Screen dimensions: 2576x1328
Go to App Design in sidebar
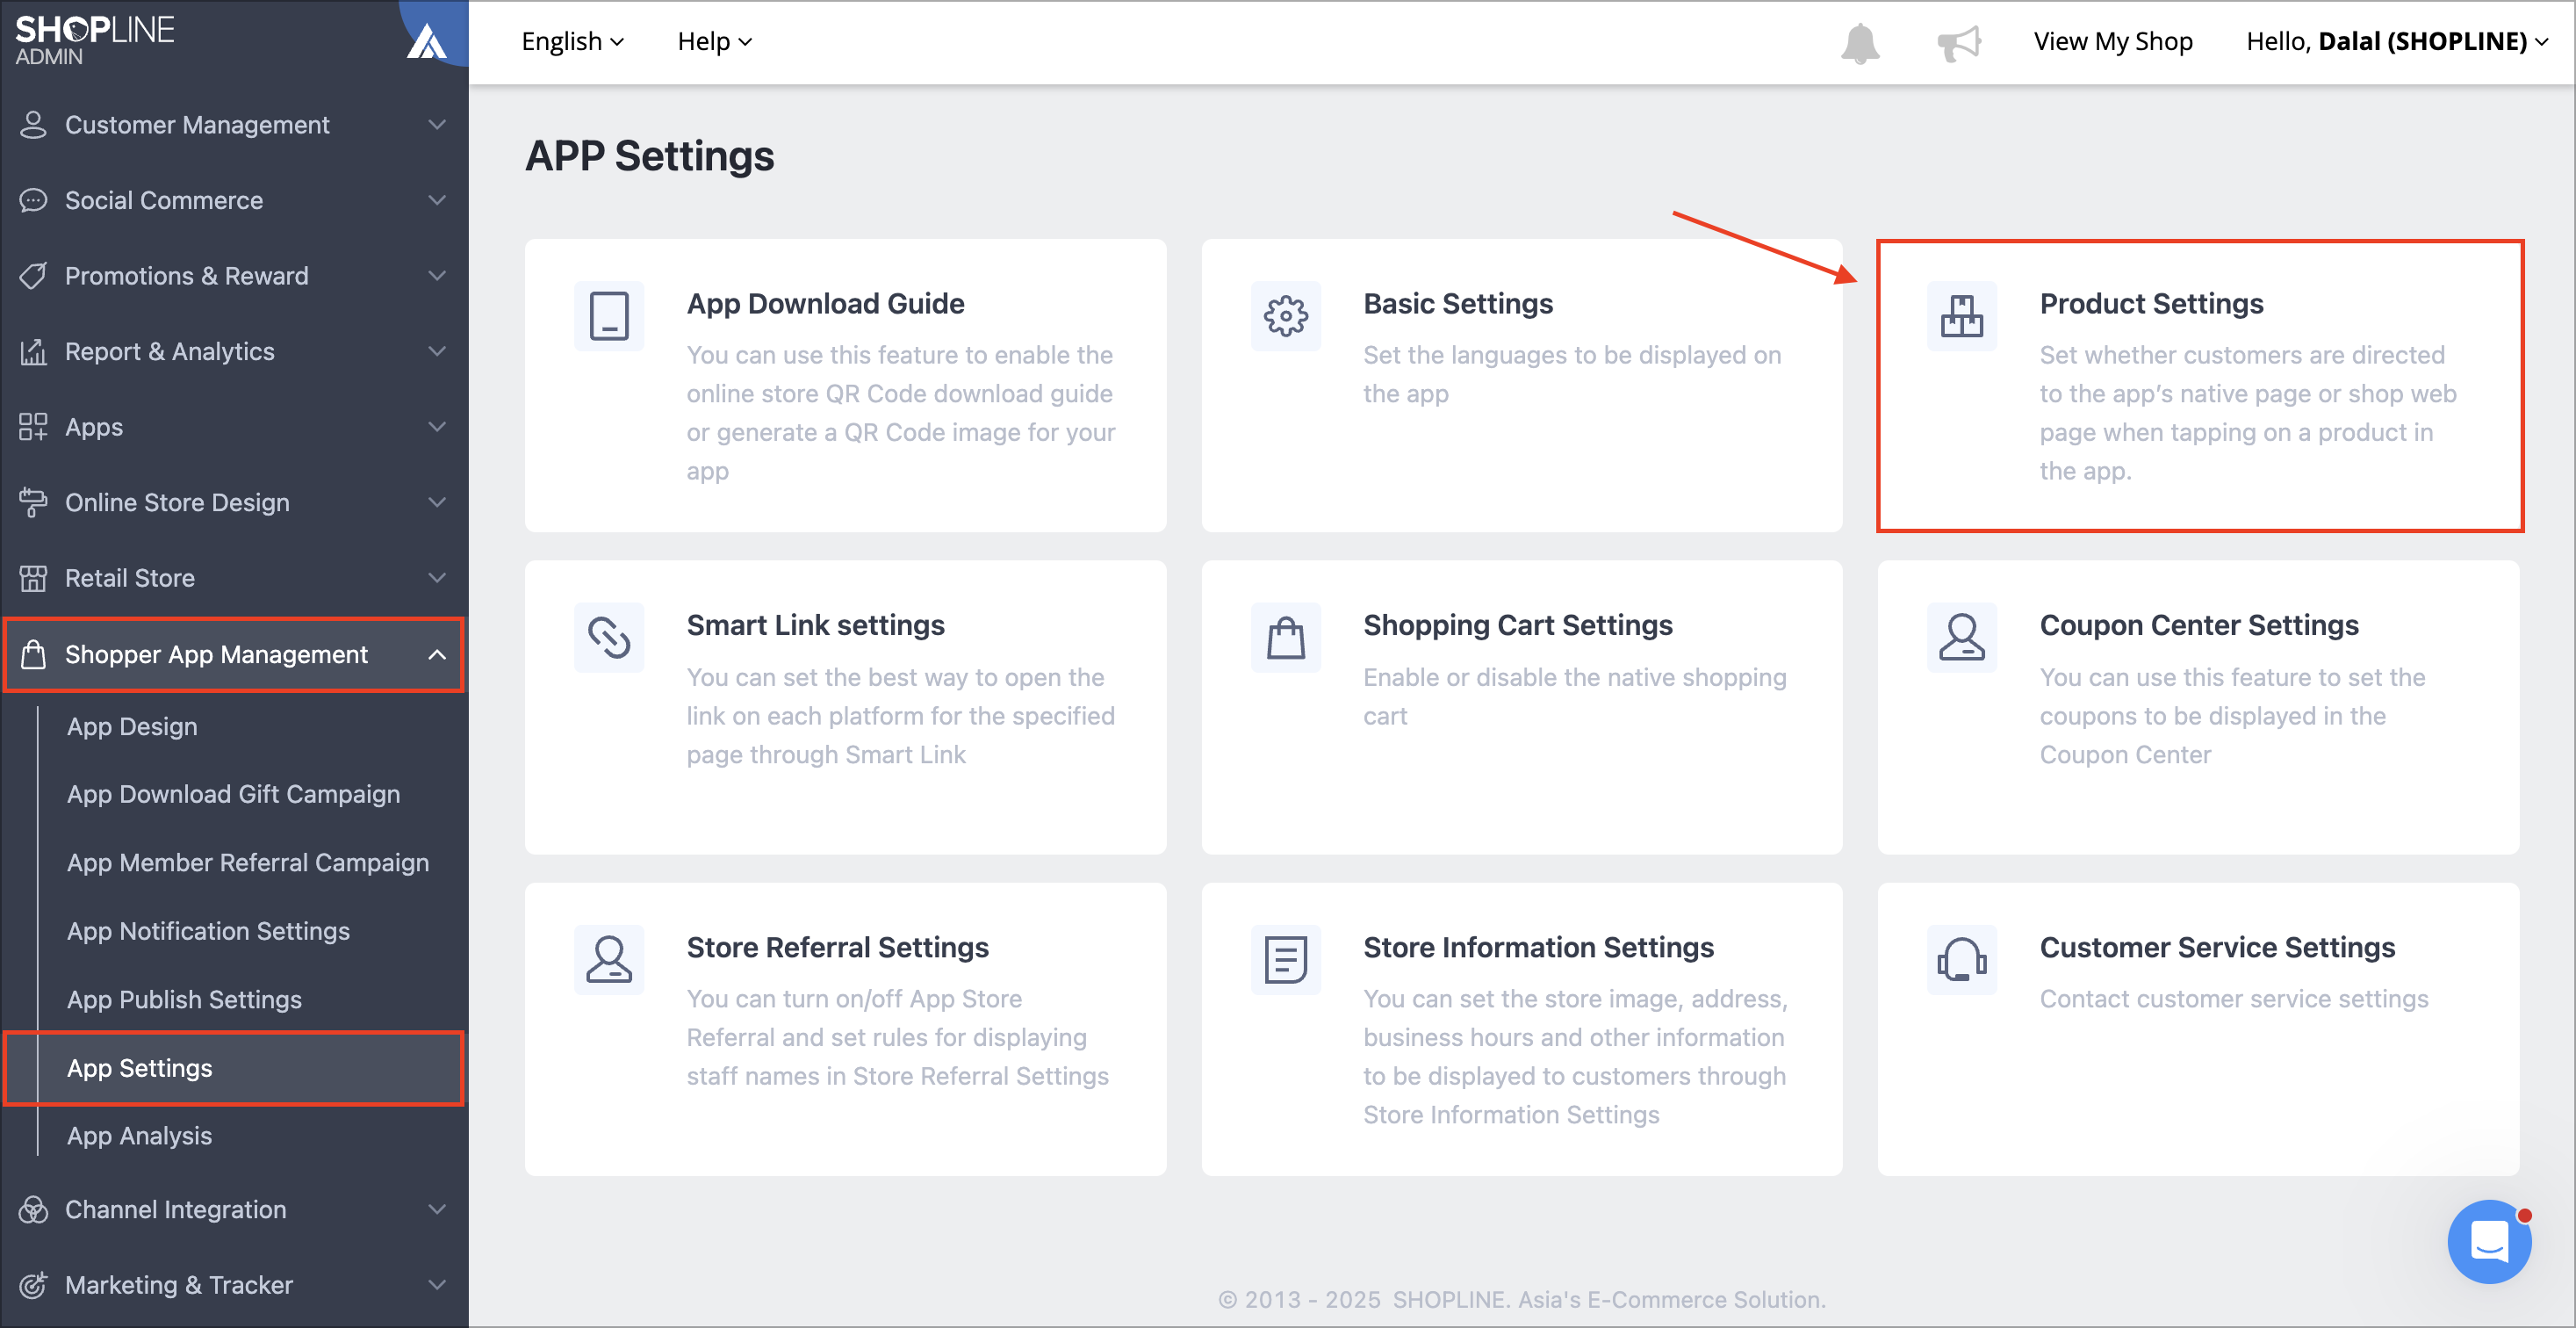(132, 726)
